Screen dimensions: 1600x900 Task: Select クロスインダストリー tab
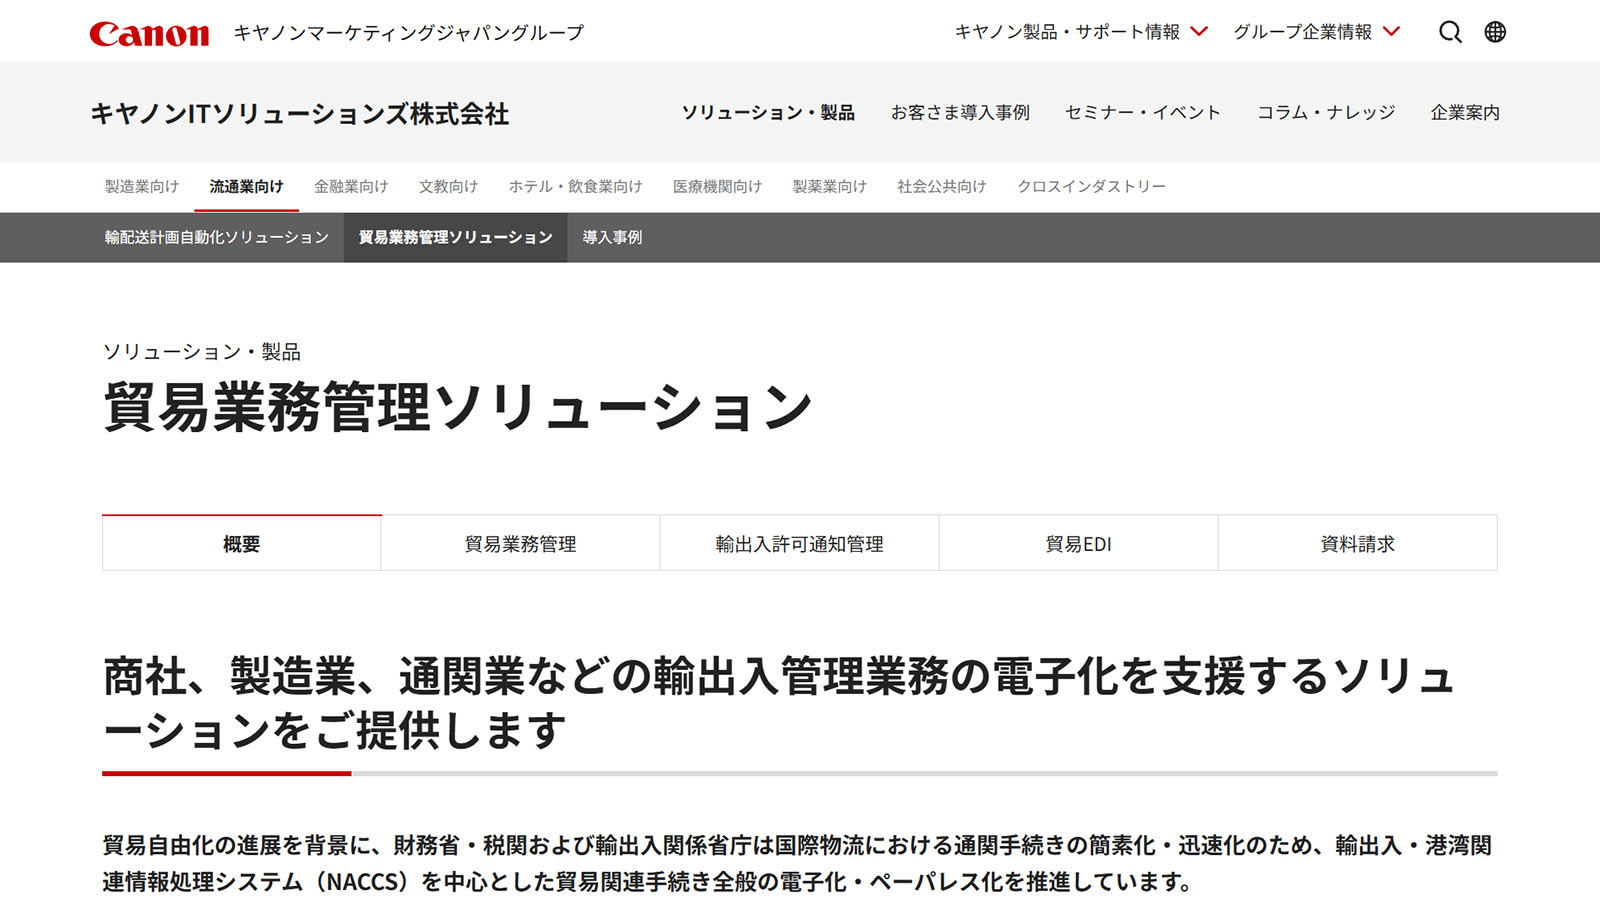coord(1091,187)
